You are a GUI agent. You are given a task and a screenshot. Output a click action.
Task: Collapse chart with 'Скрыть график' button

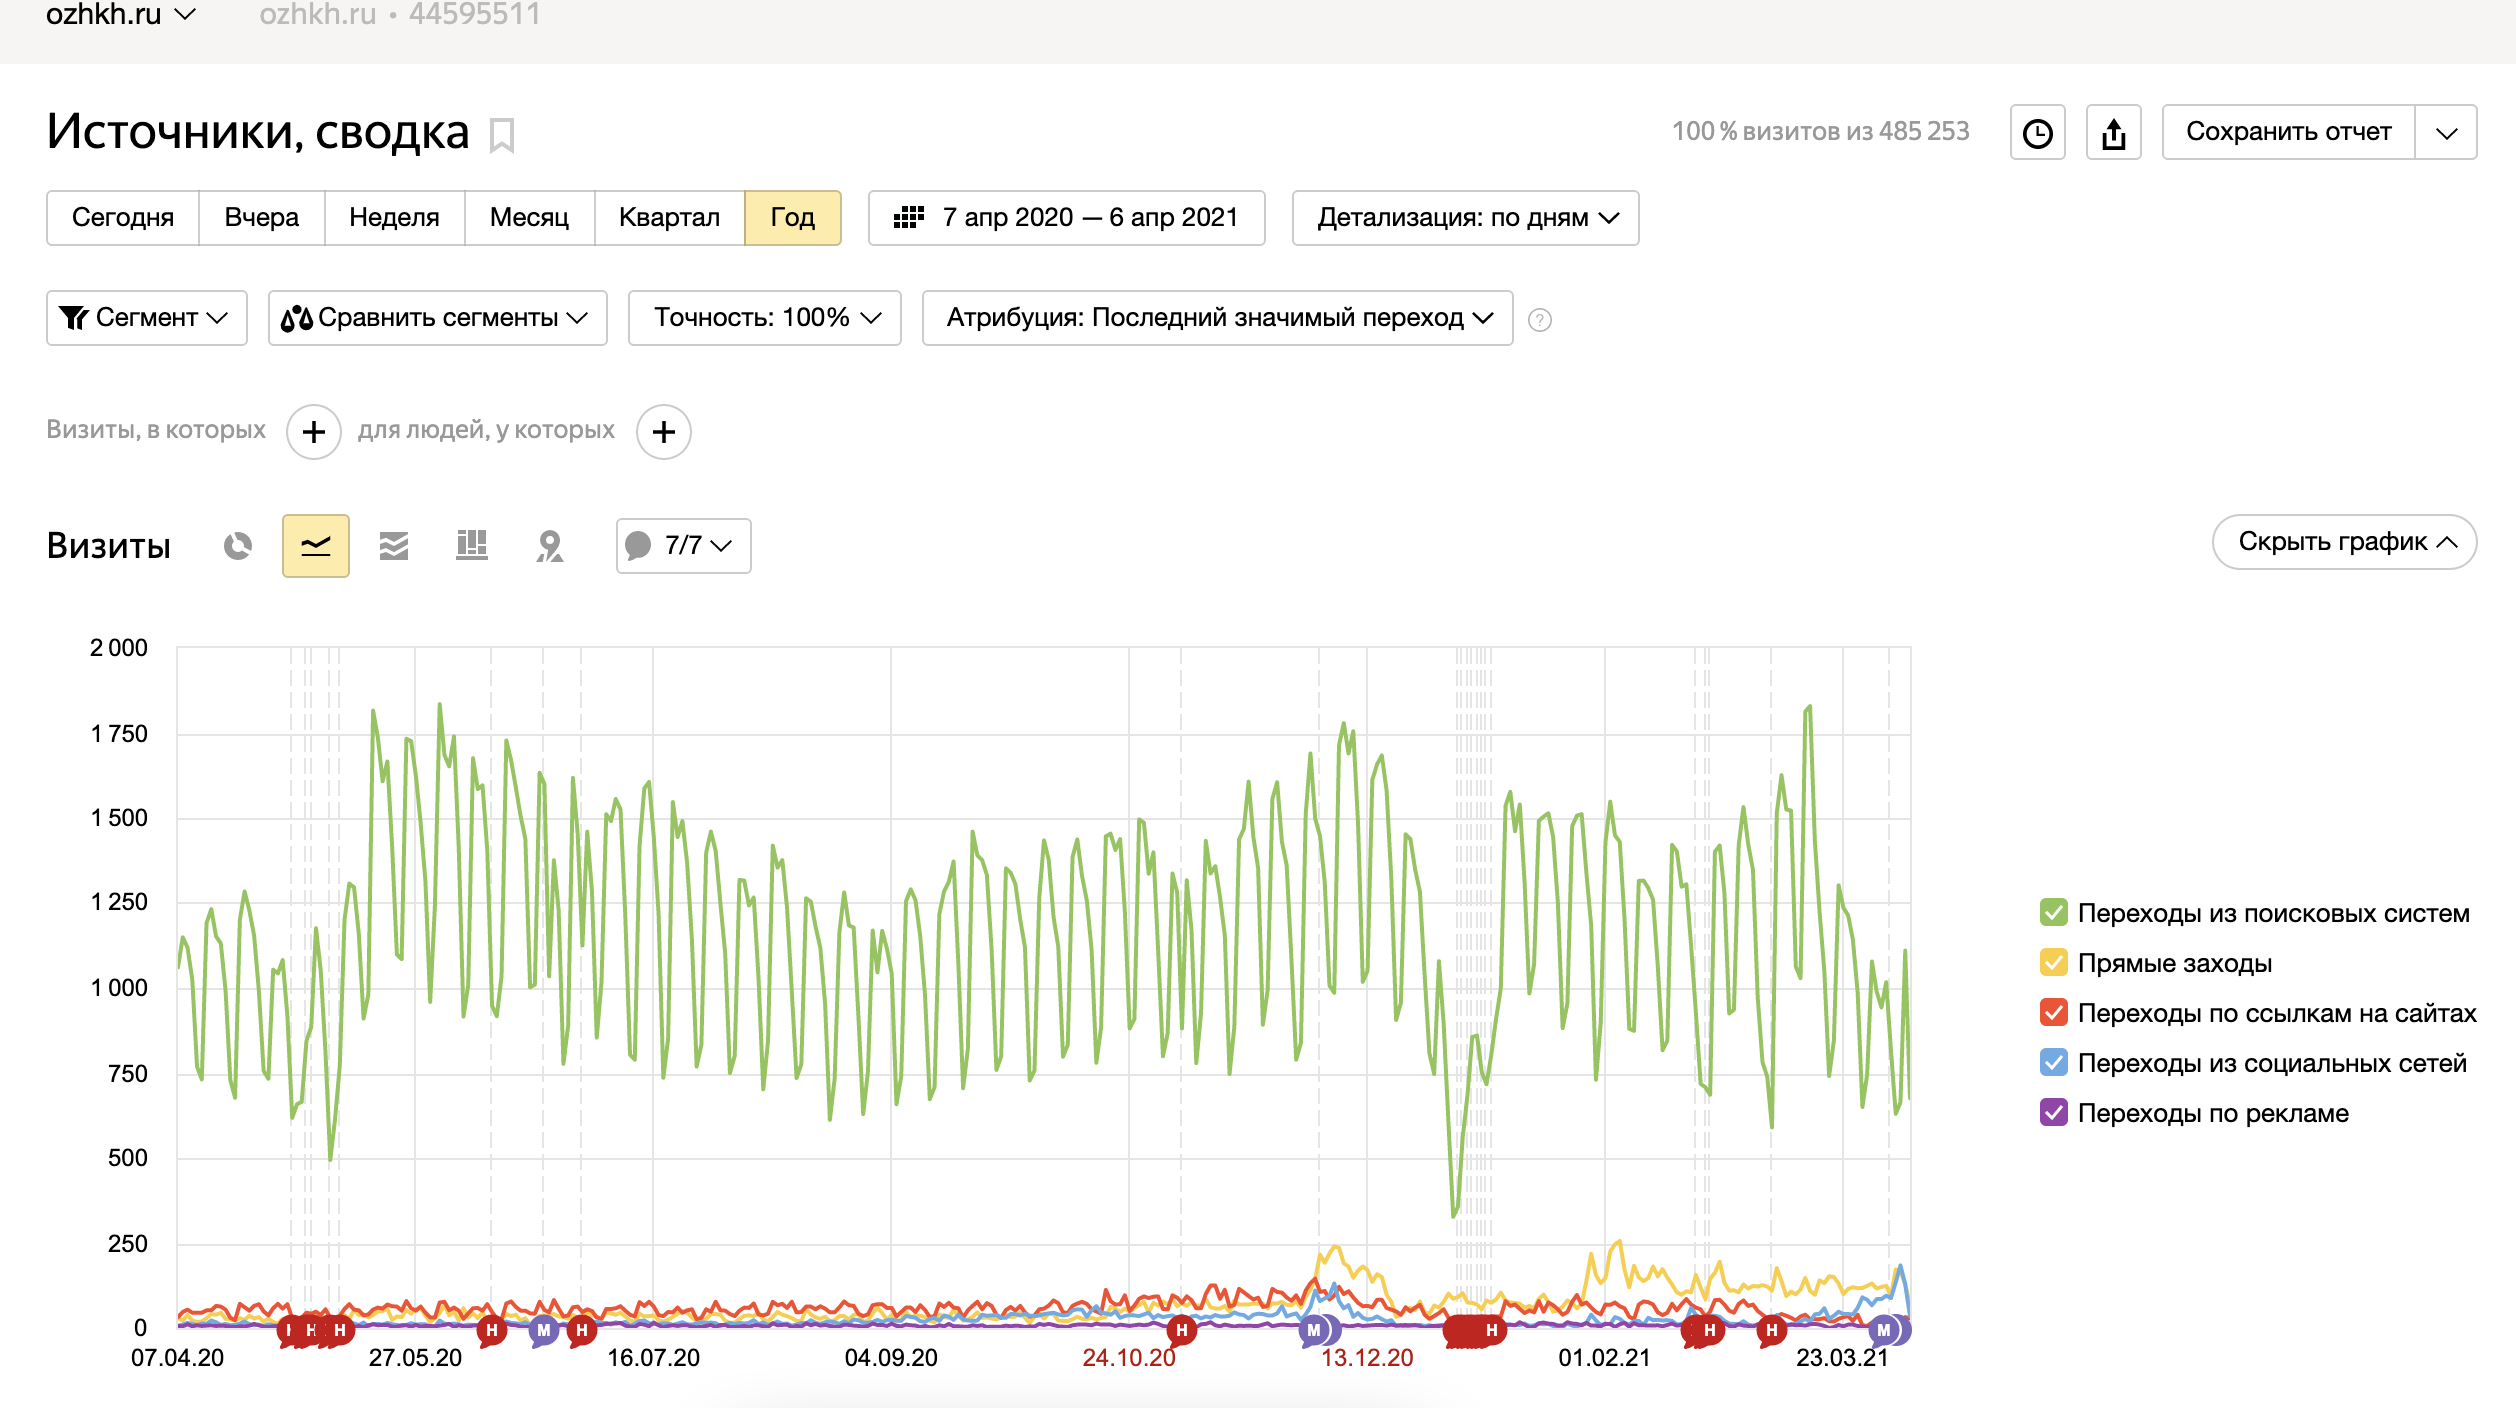tap(2344, 542)
